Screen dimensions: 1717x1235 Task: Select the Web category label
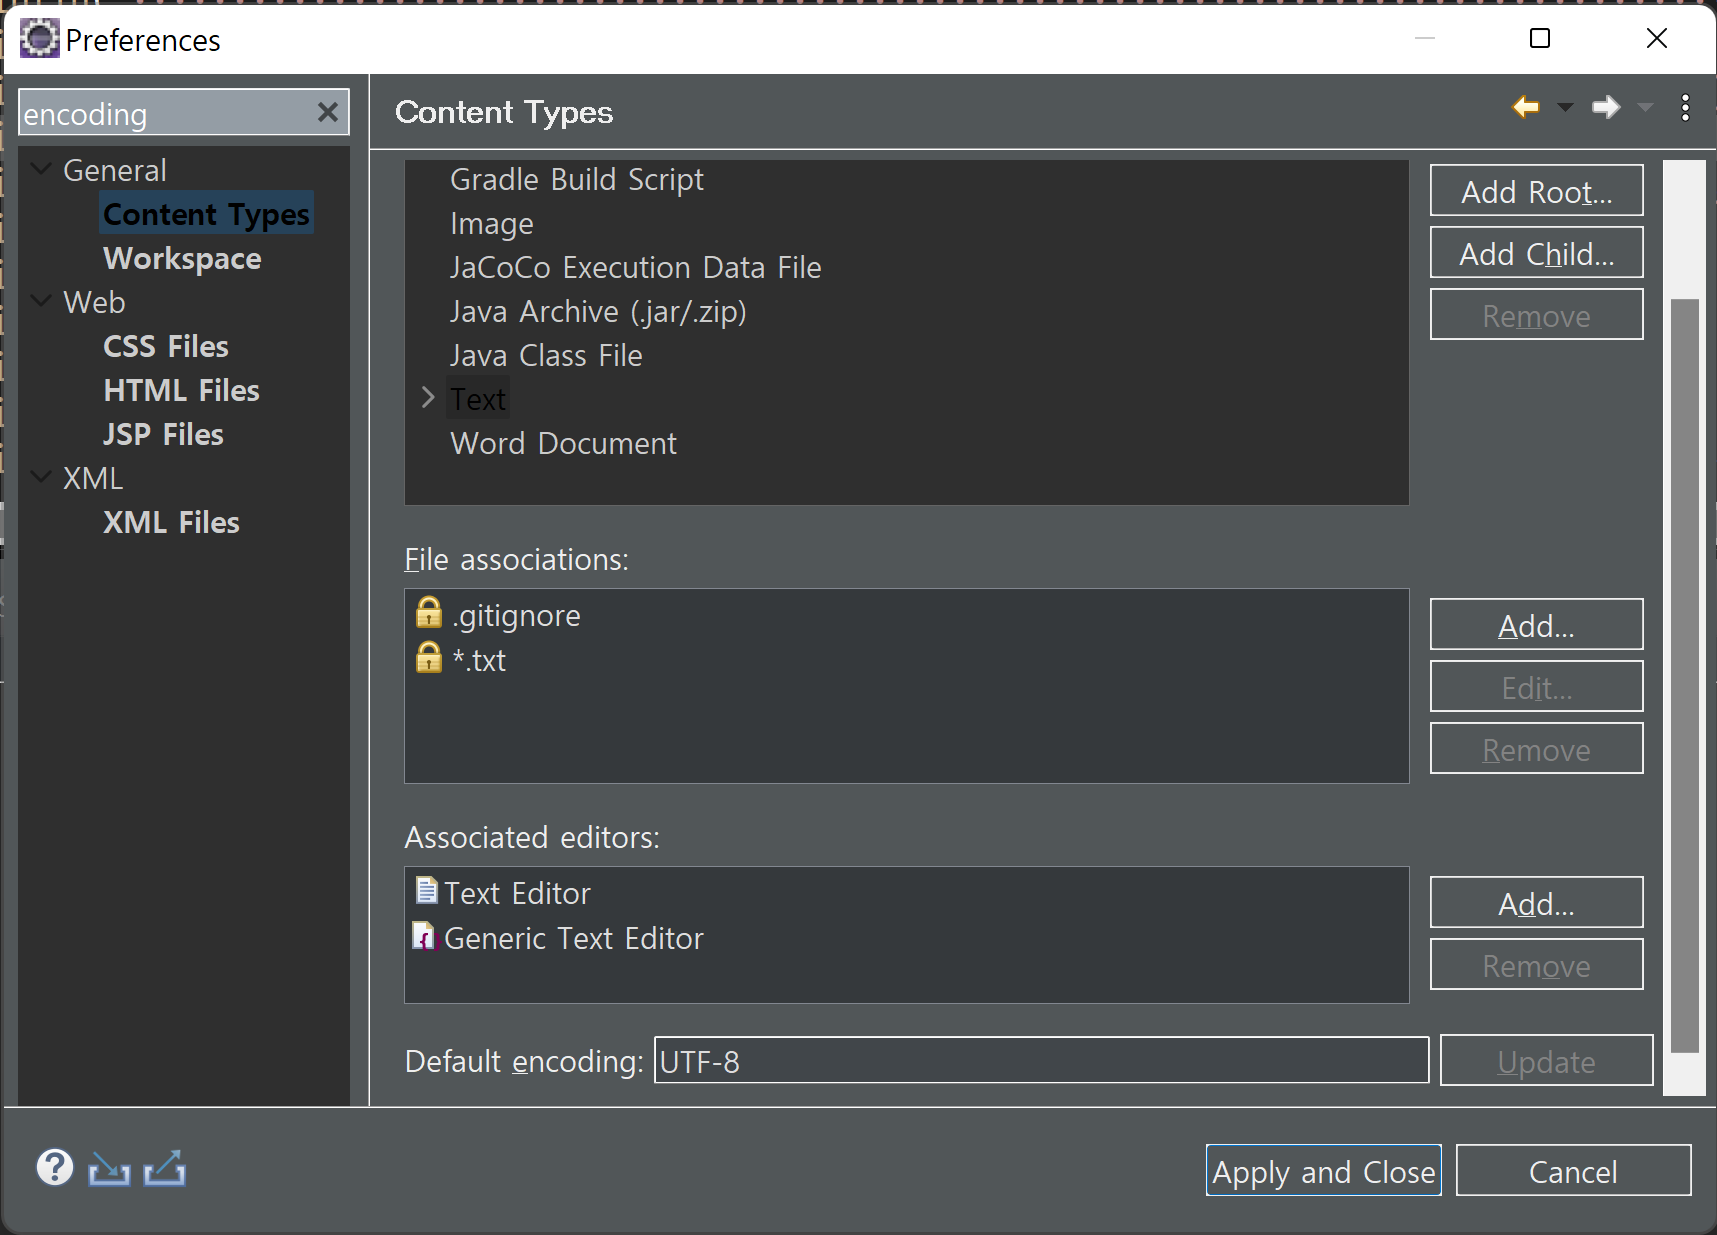tap(94, 302)
